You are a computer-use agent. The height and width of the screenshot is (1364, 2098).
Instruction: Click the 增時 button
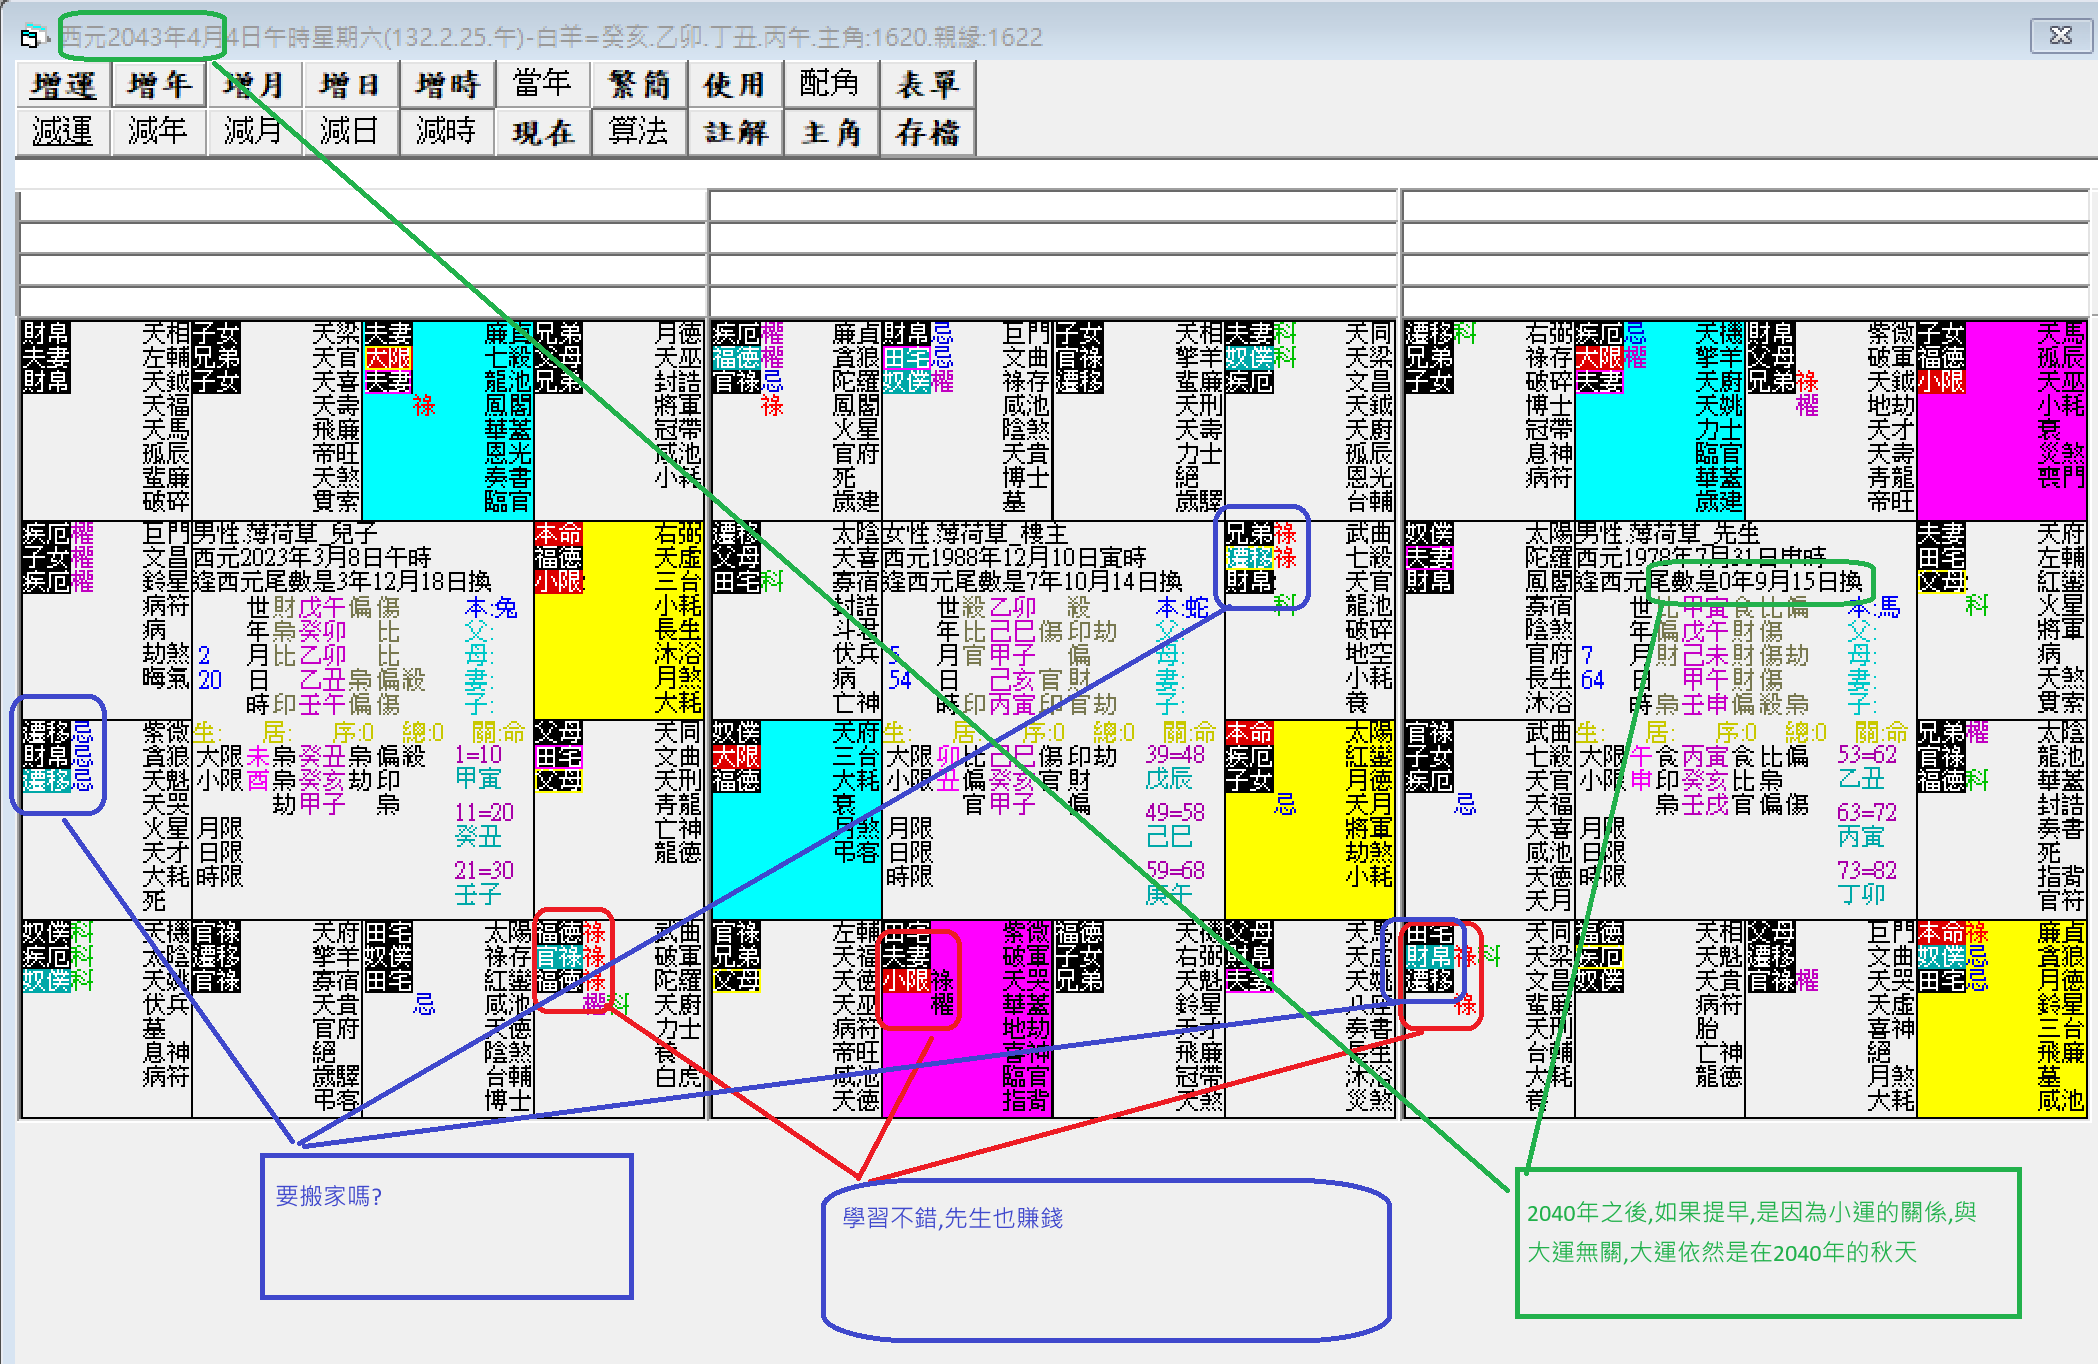446,85
